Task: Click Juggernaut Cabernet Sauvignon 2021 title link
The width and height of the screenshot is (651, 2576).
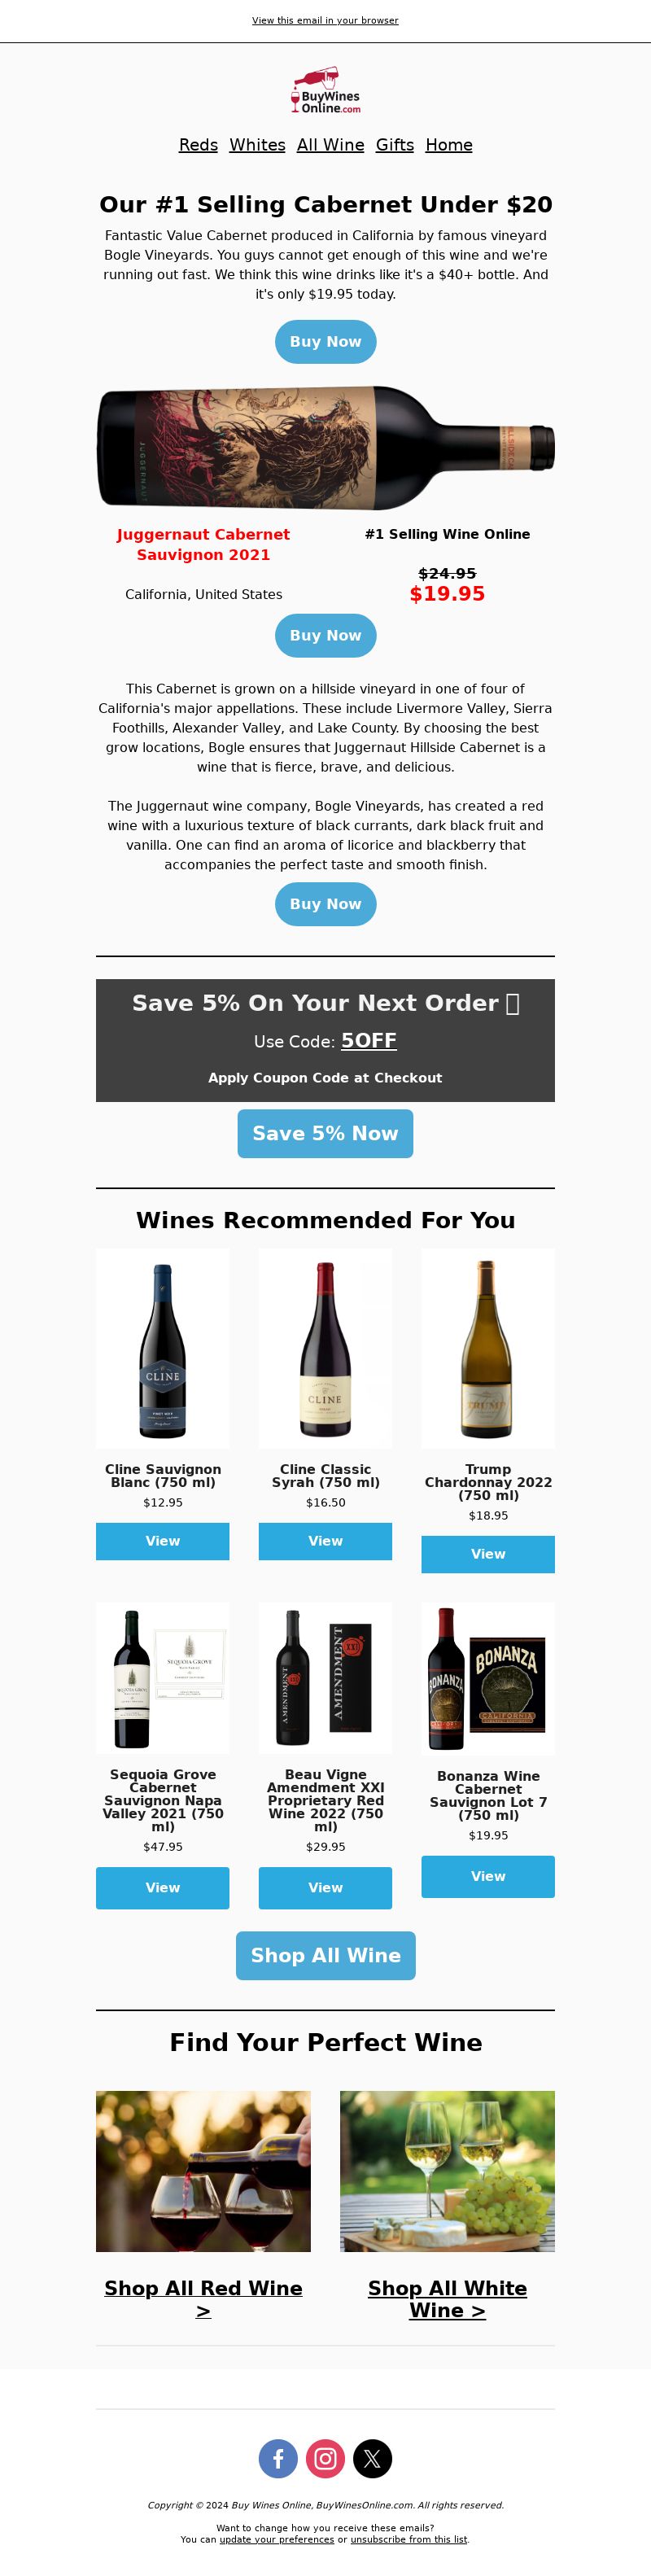Action: (203, 544)
